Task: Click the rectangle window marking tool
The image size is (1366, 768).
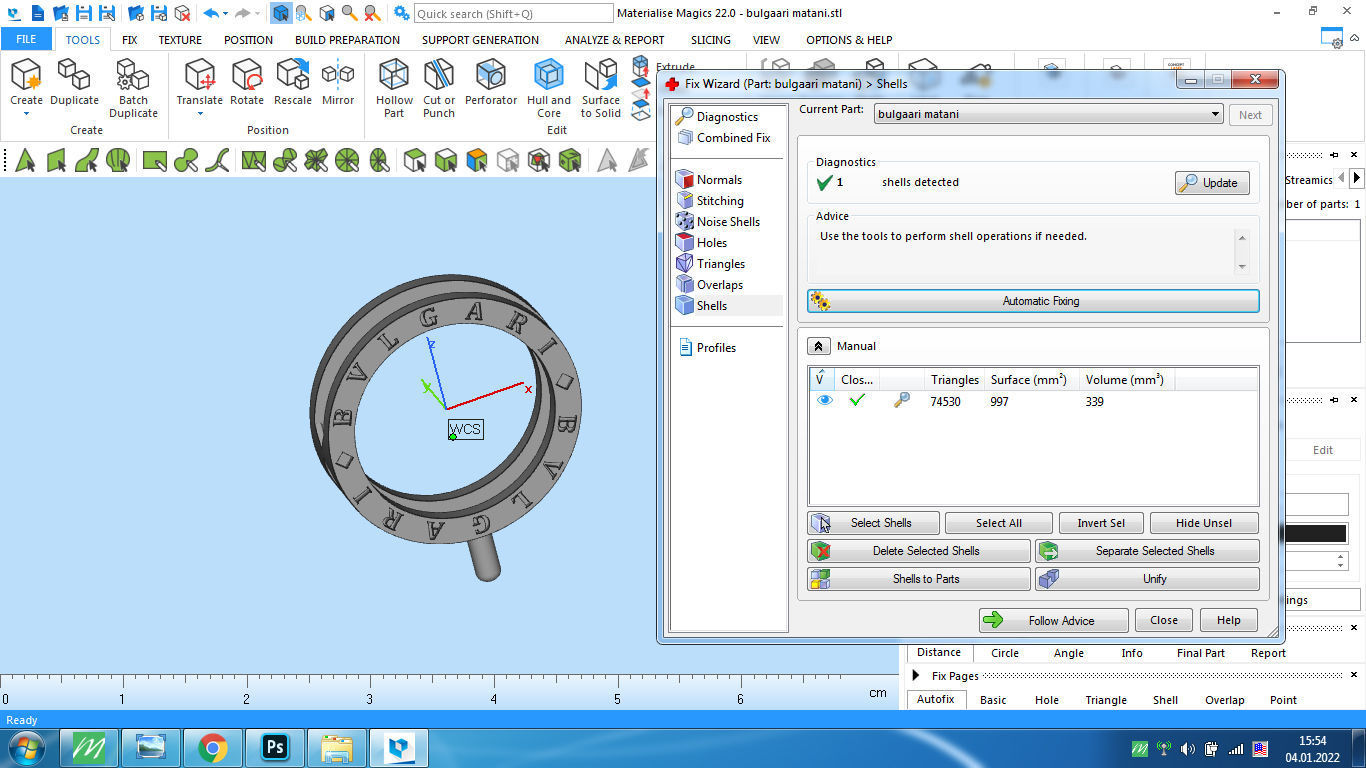Action: click(154, 160)
